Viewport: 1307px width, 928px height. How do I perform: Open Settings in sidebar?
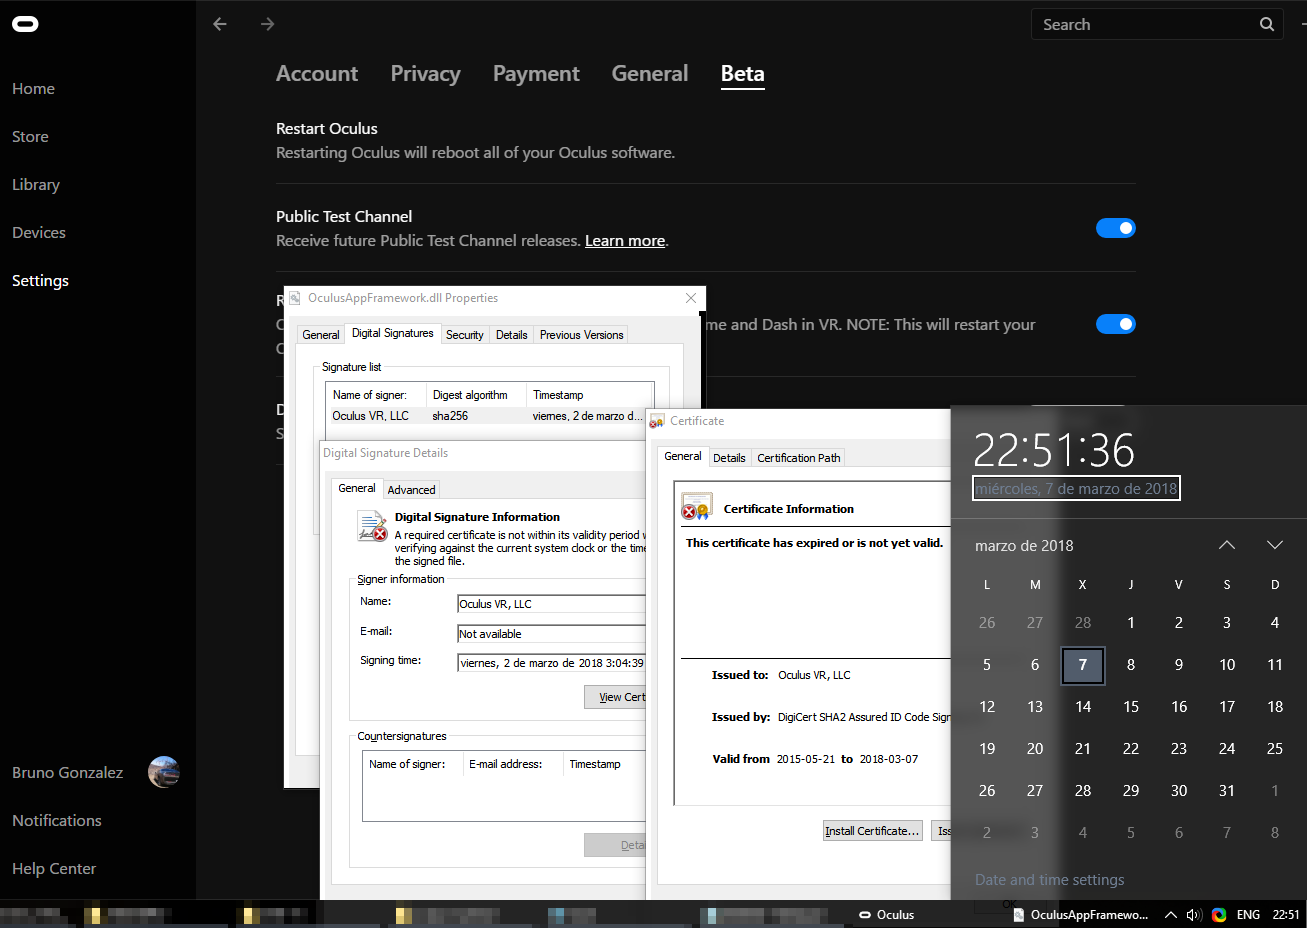click(40, 281)
